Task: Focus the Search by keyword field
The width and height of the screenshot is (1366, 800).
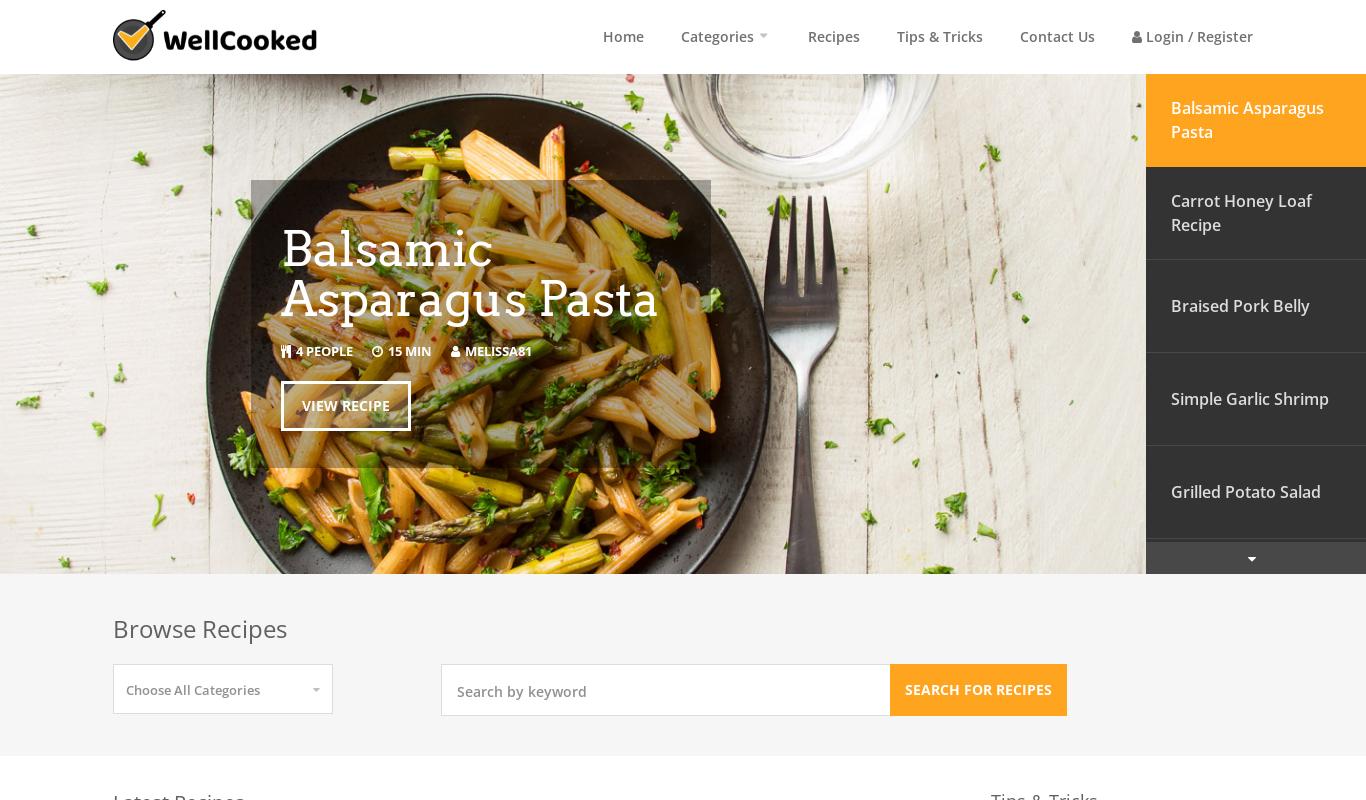Action: click(666, 690)
